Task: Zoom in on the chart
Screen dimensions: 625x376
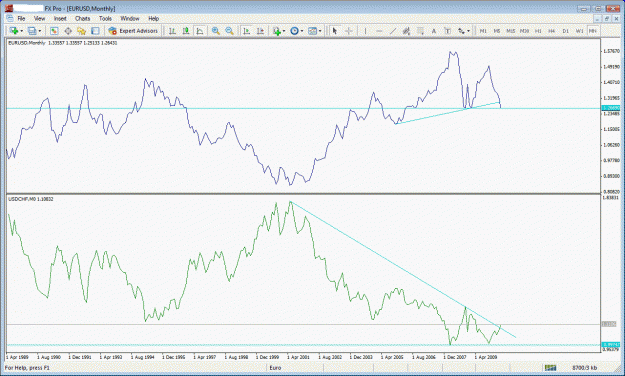Action: click(x=216, y=31)
